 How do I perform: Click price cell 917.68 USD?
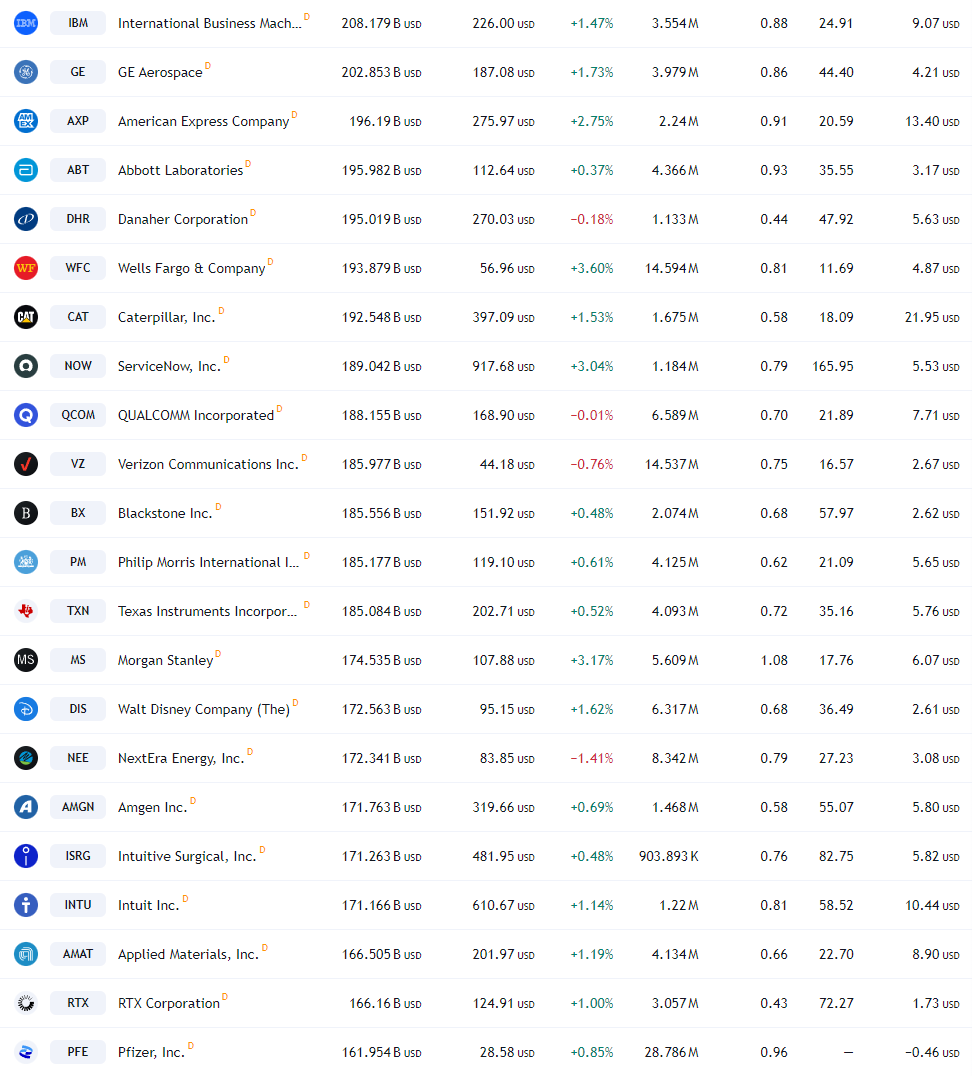coord(503,366)
